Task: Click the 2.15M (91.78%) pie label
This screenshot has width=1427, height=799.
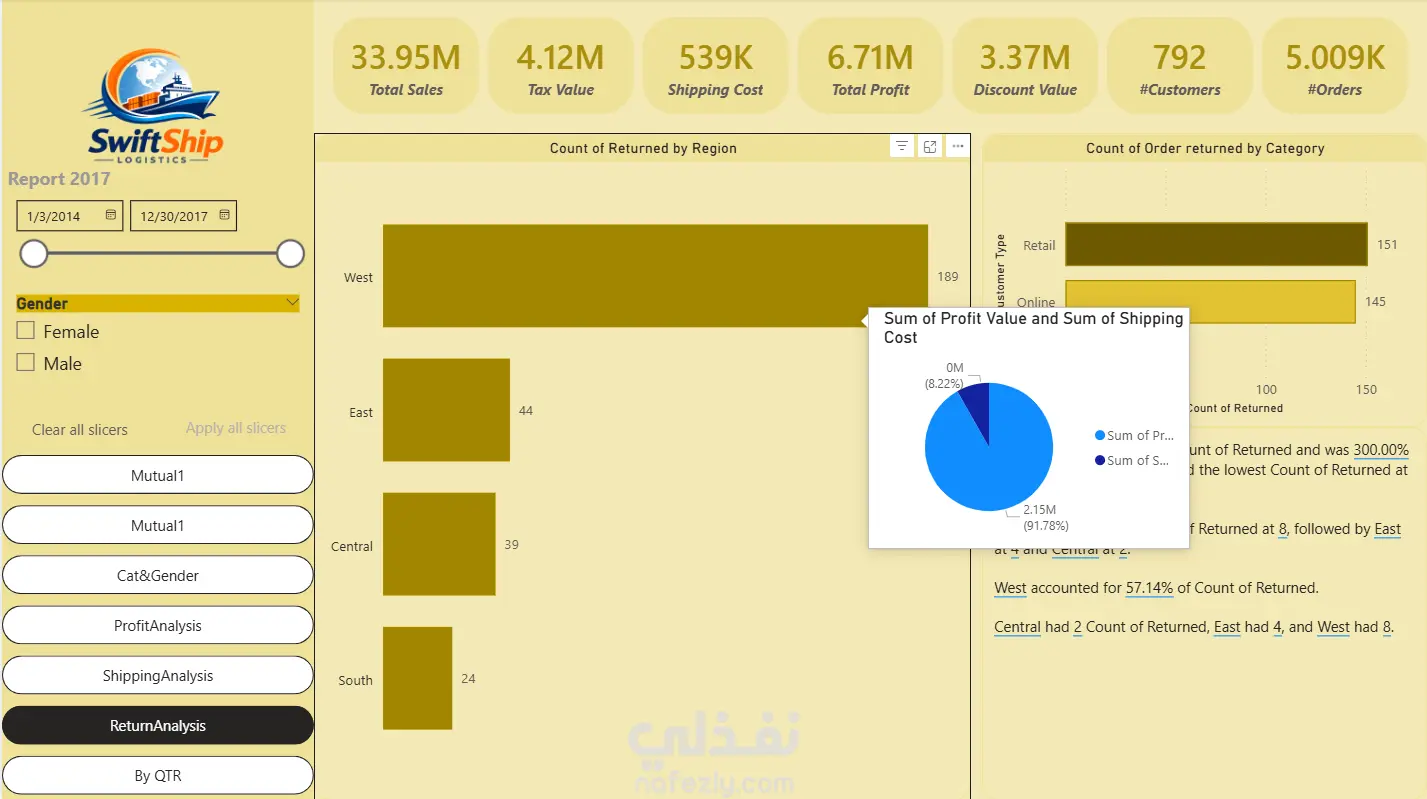Action: tap(1046, 518)
